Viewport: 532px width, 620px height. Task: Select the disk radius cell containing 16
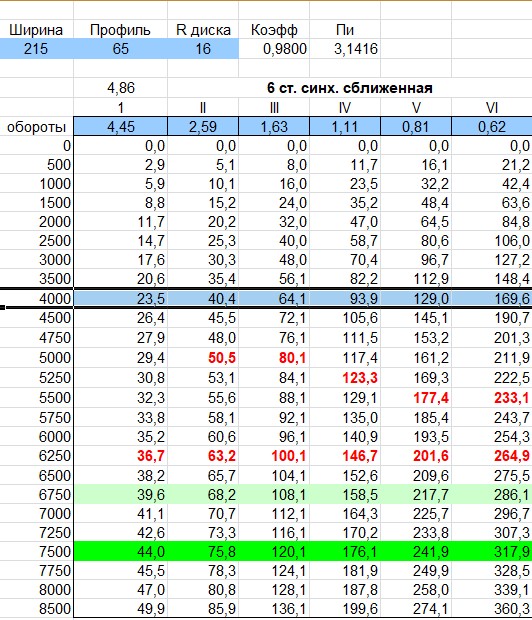[x=203, y=49]
